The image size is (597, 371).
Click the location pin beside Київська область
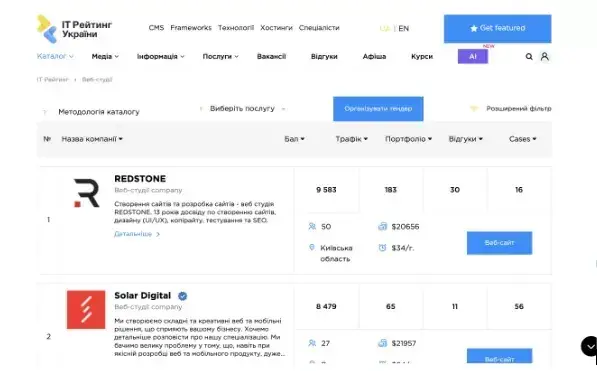(x=312, y=248)
